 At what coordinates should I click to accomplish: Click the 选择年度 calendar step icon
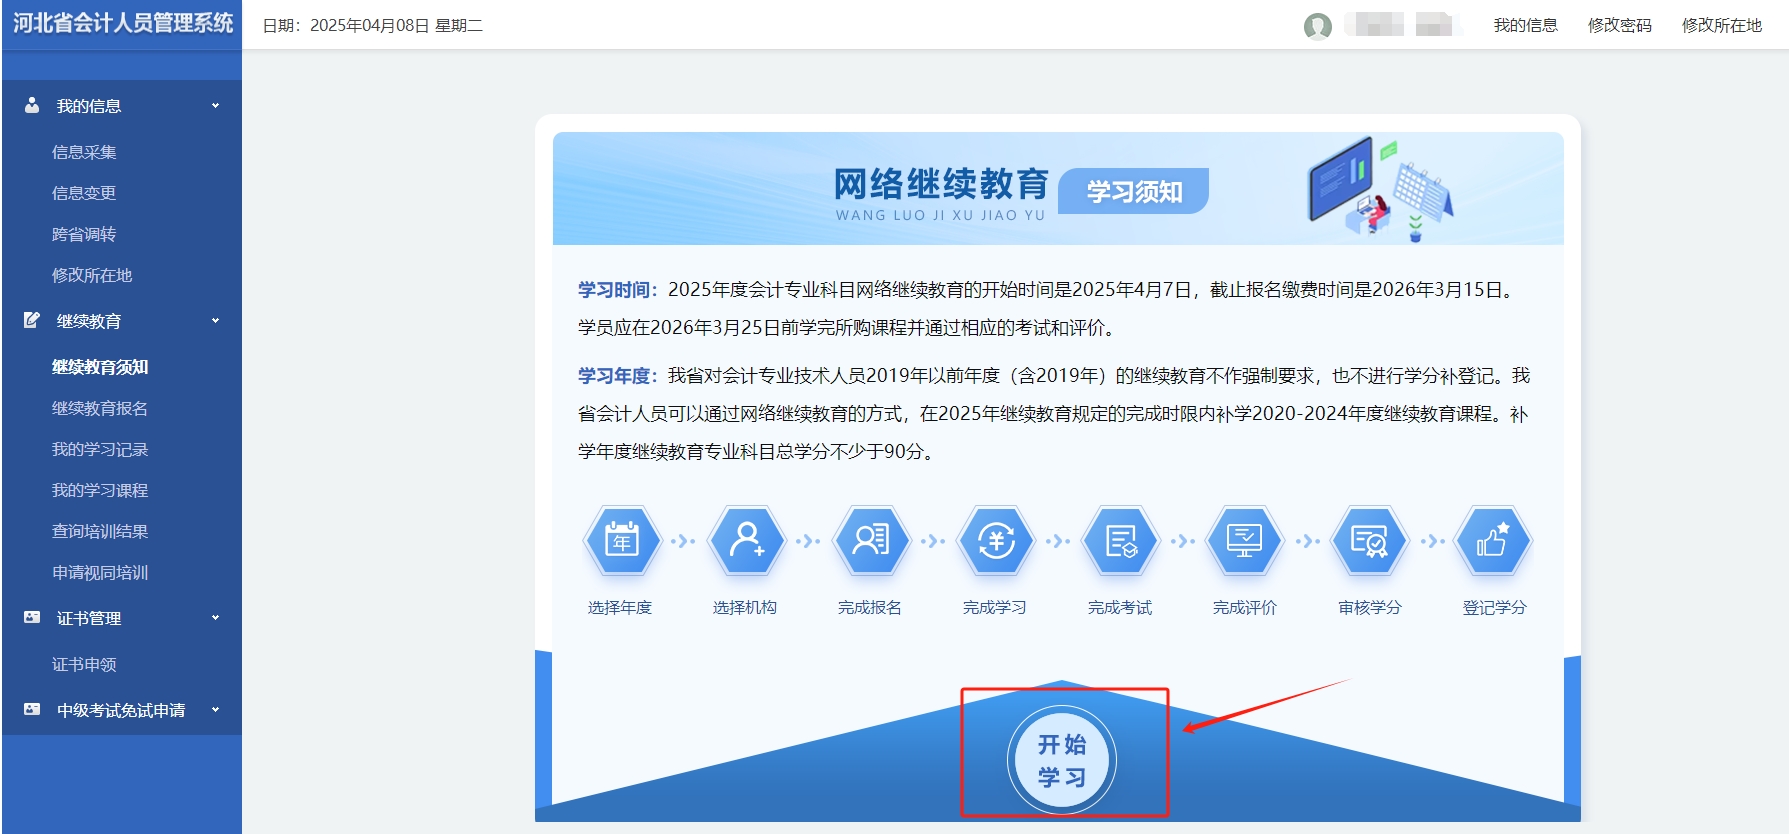pyautogui.click(x=621, y=541)
